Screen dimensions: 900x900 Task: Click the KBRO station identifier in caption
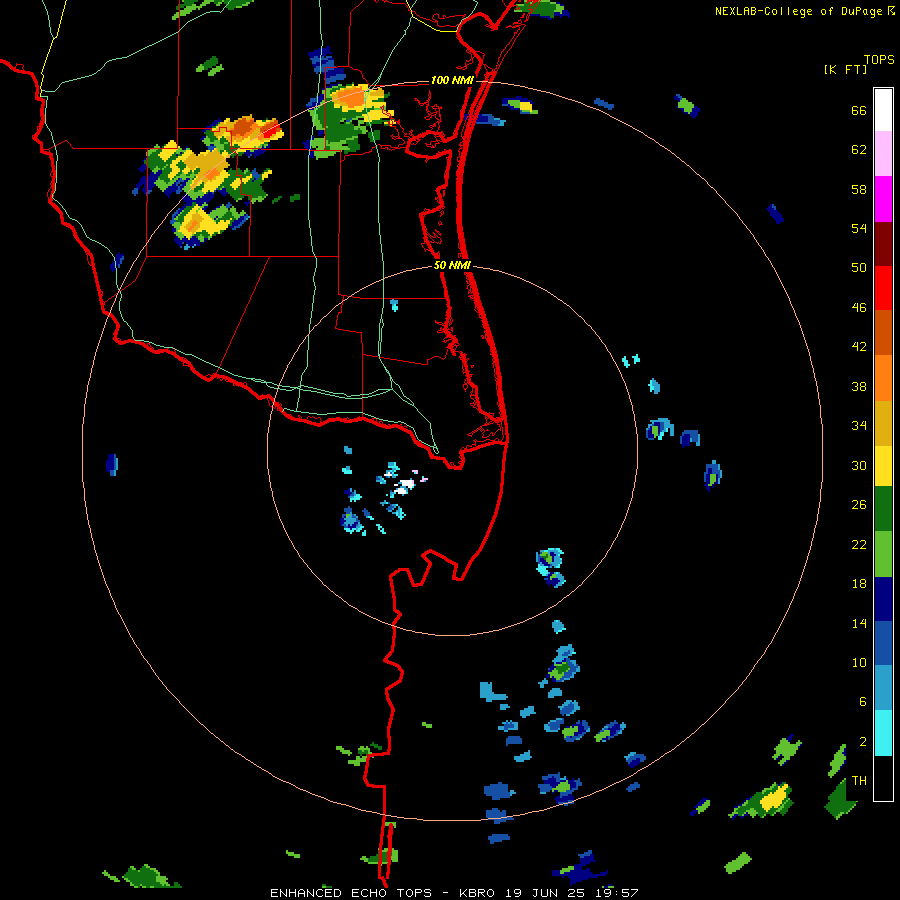[479, 893]
